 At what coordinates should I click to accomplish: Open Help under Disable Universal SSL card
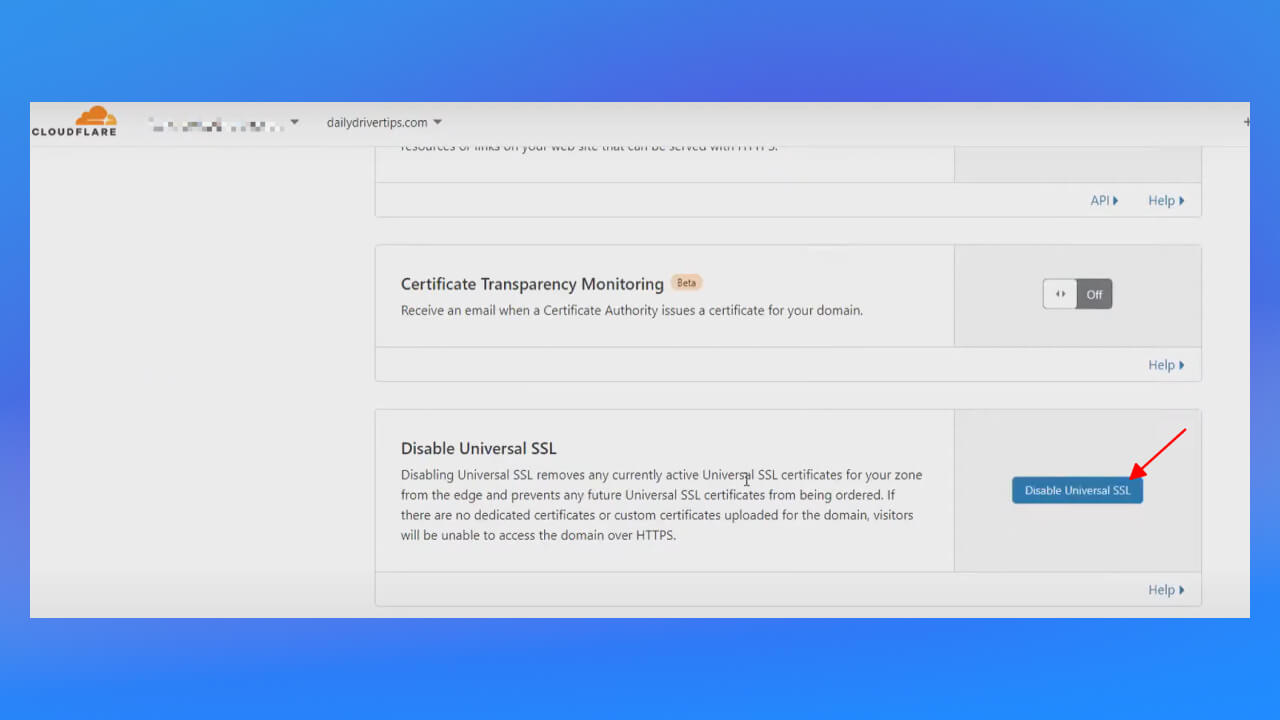tap(1166, 590)
